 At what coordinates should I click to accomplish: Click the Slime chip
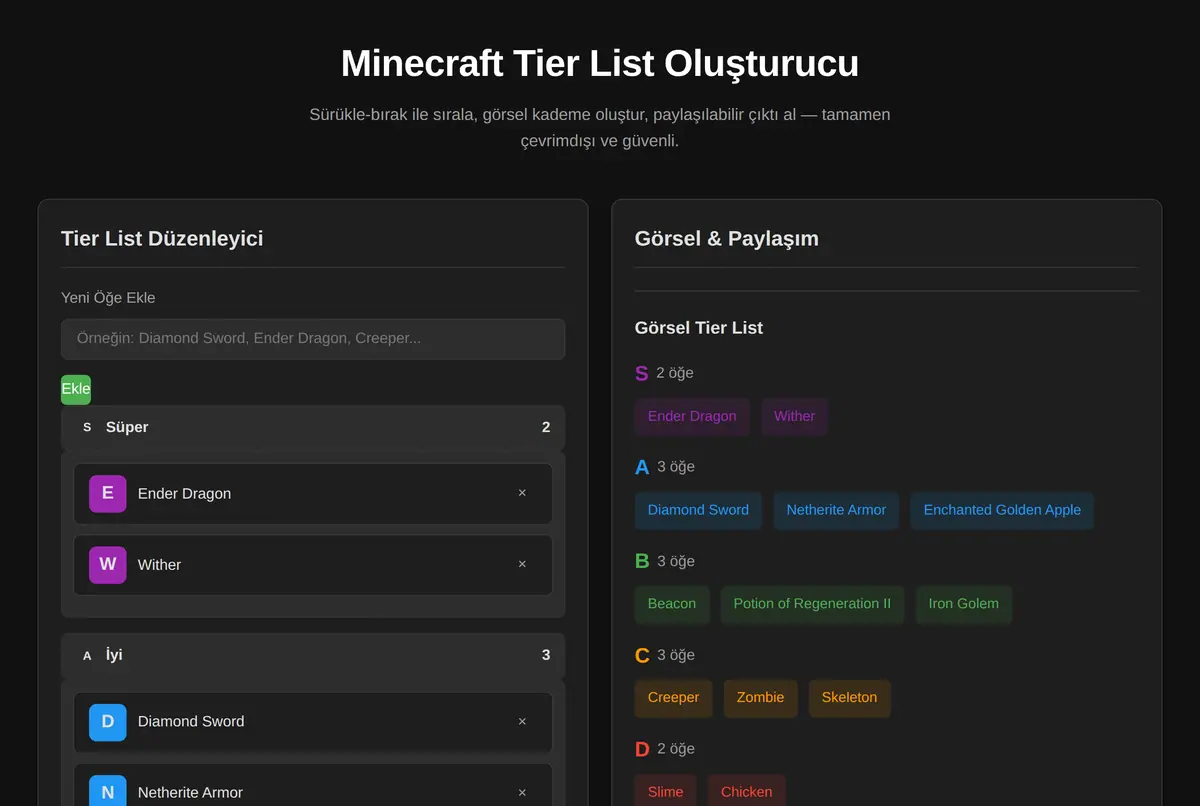click(x=665, y=791)
